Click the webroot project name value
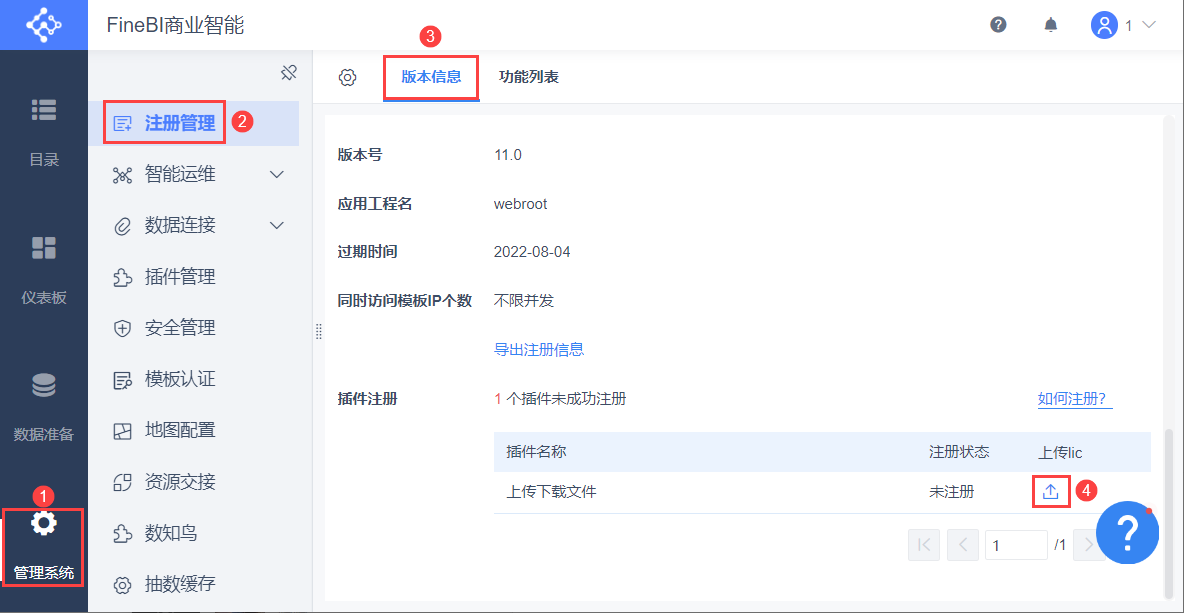Viewport: 1184px width, 613px height. (x=520, y=204)
